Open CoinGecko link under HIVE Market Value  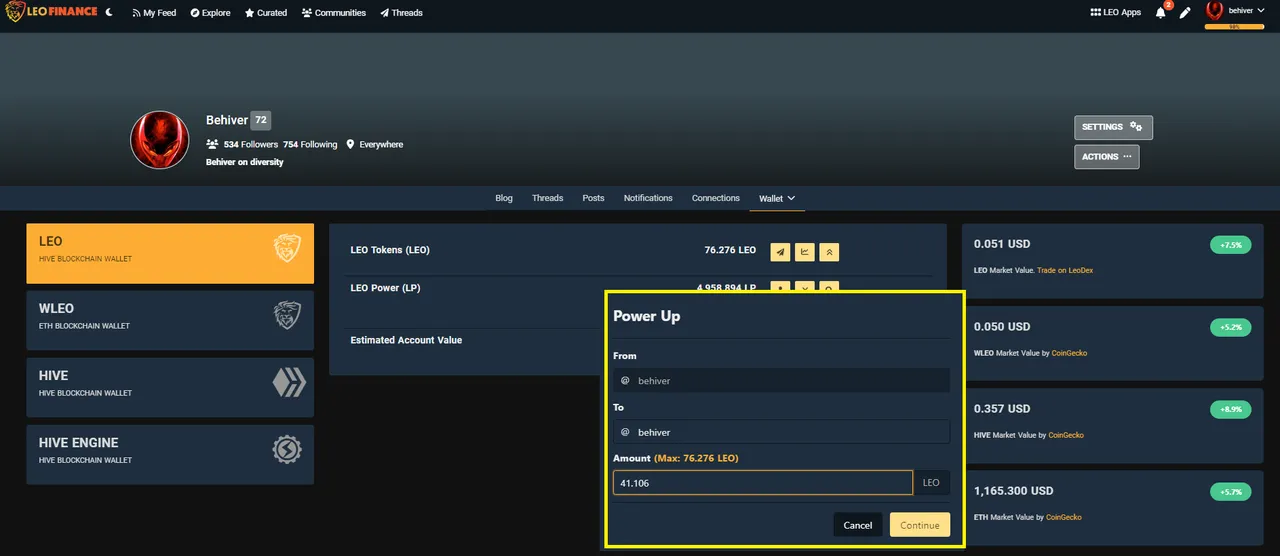tap(1066, 435)
